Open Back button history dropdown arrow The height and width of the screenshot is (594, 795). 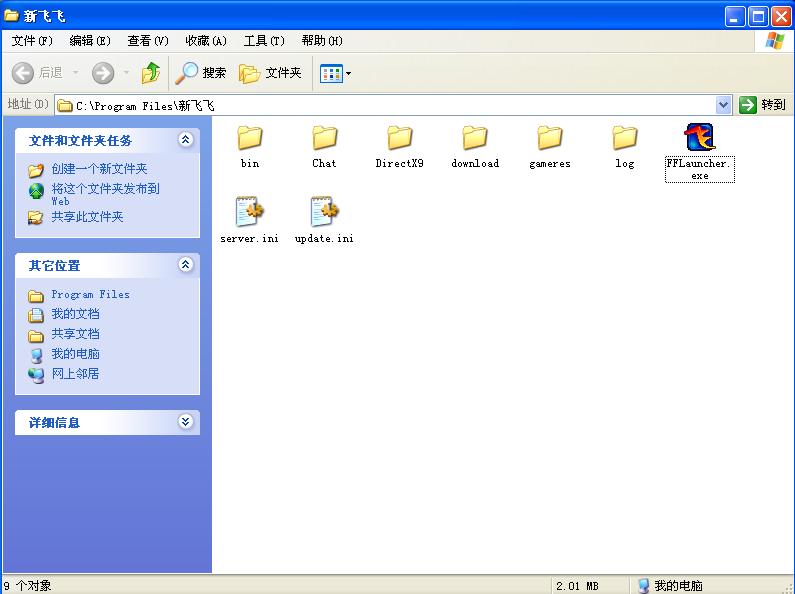(76, 73)
